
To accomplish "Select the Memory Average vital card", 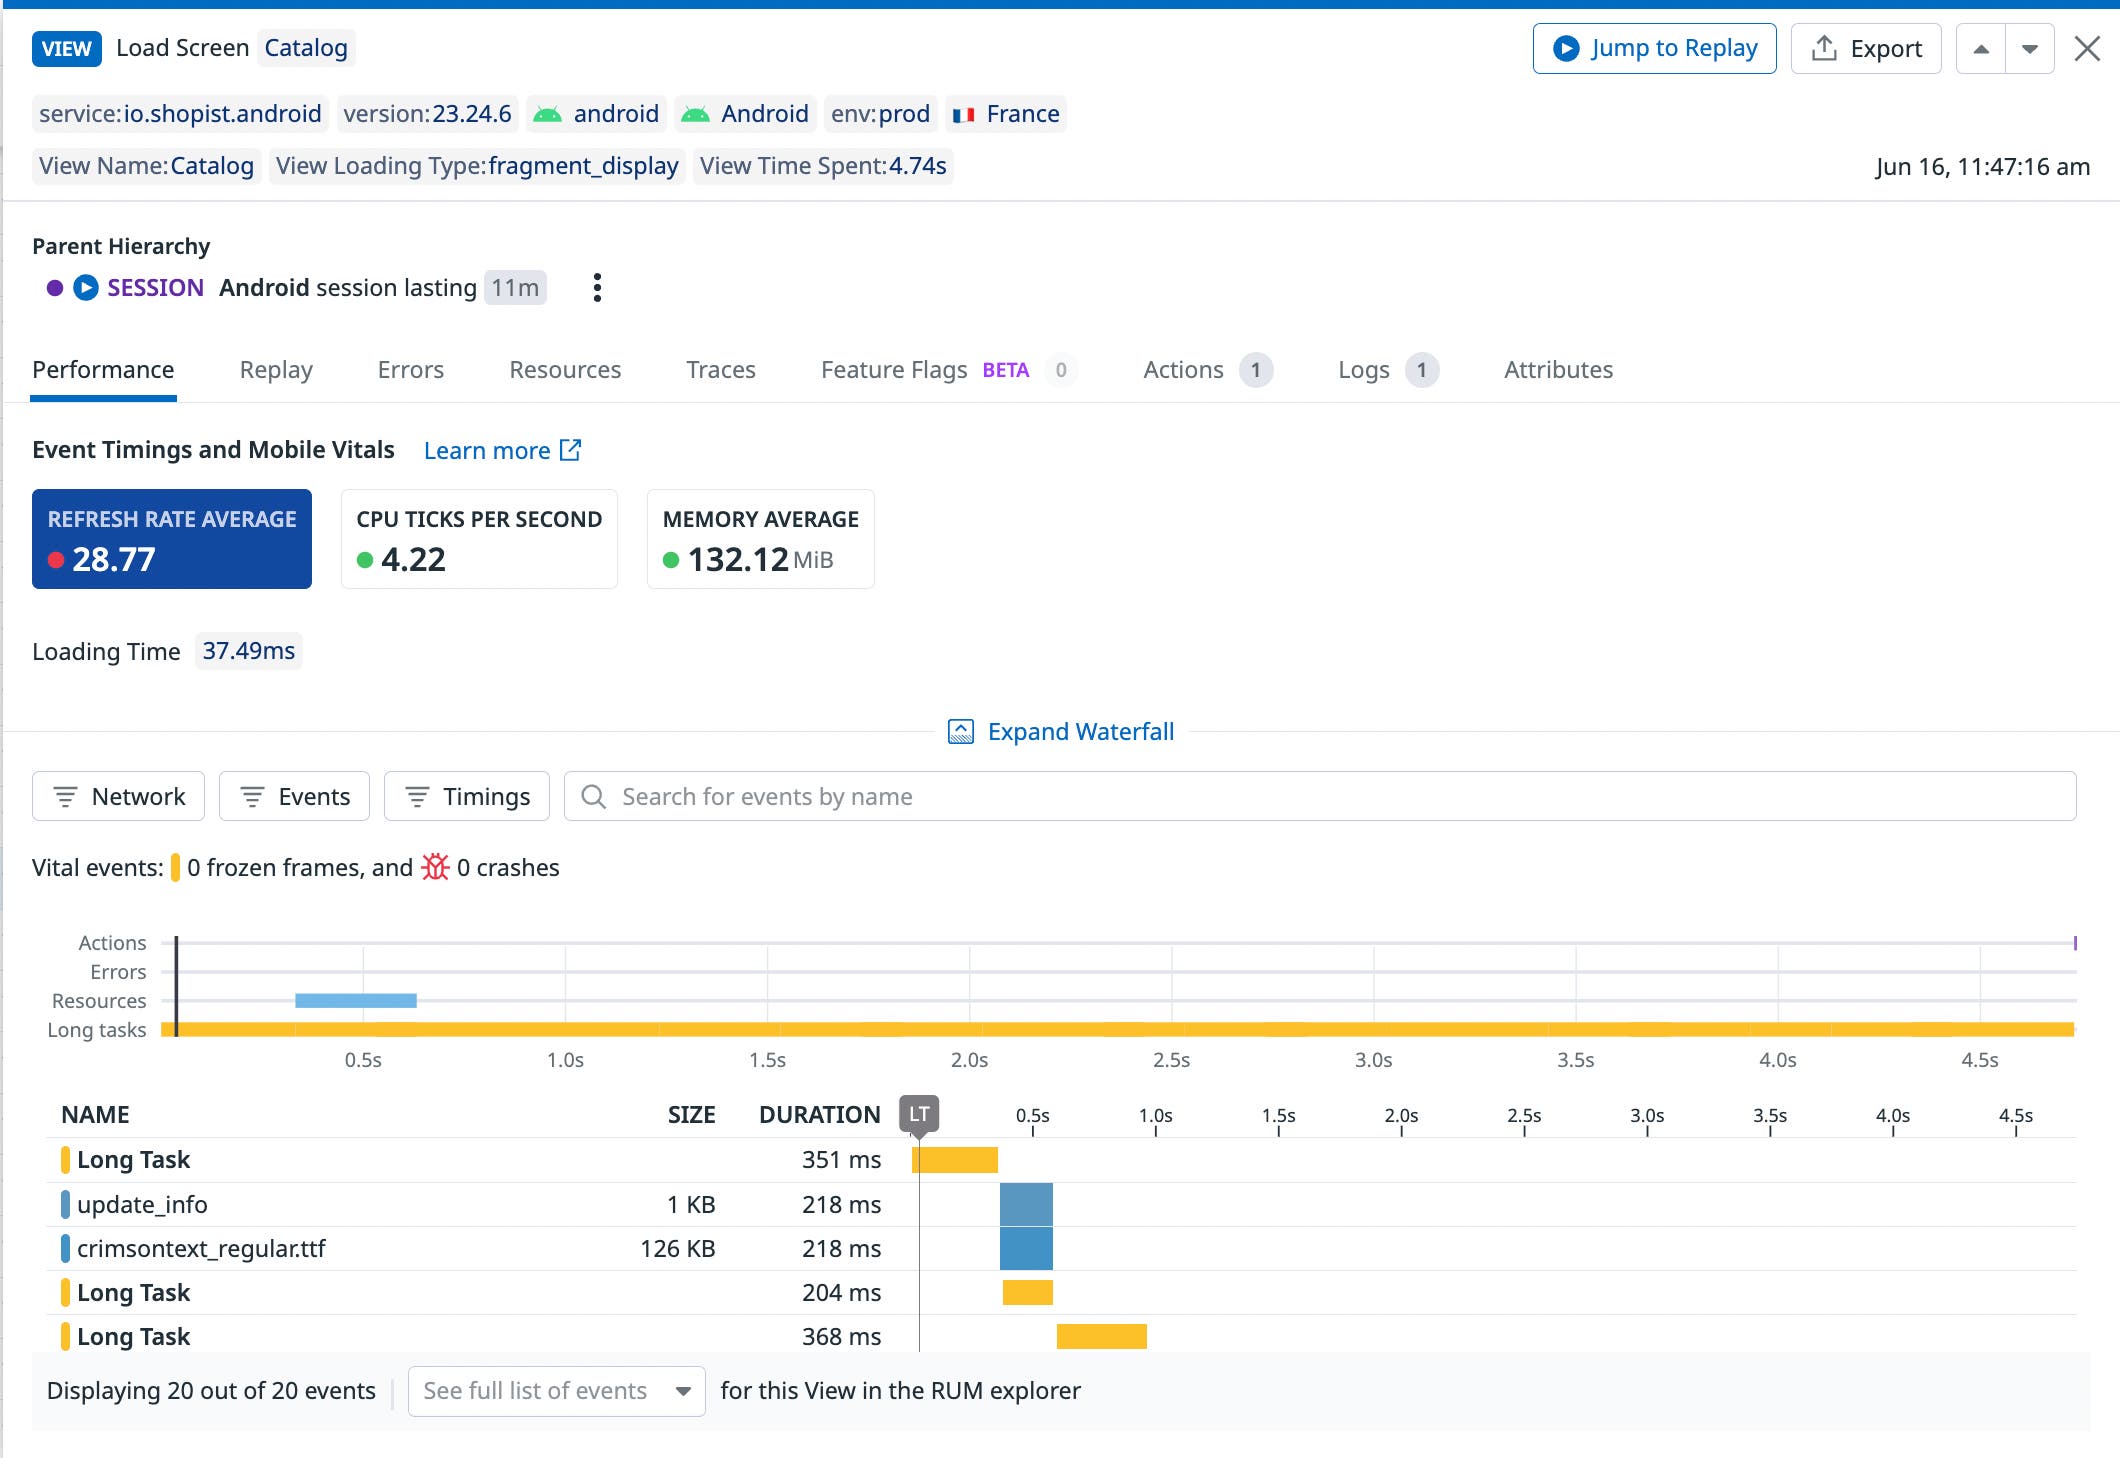I will [760, 539].
